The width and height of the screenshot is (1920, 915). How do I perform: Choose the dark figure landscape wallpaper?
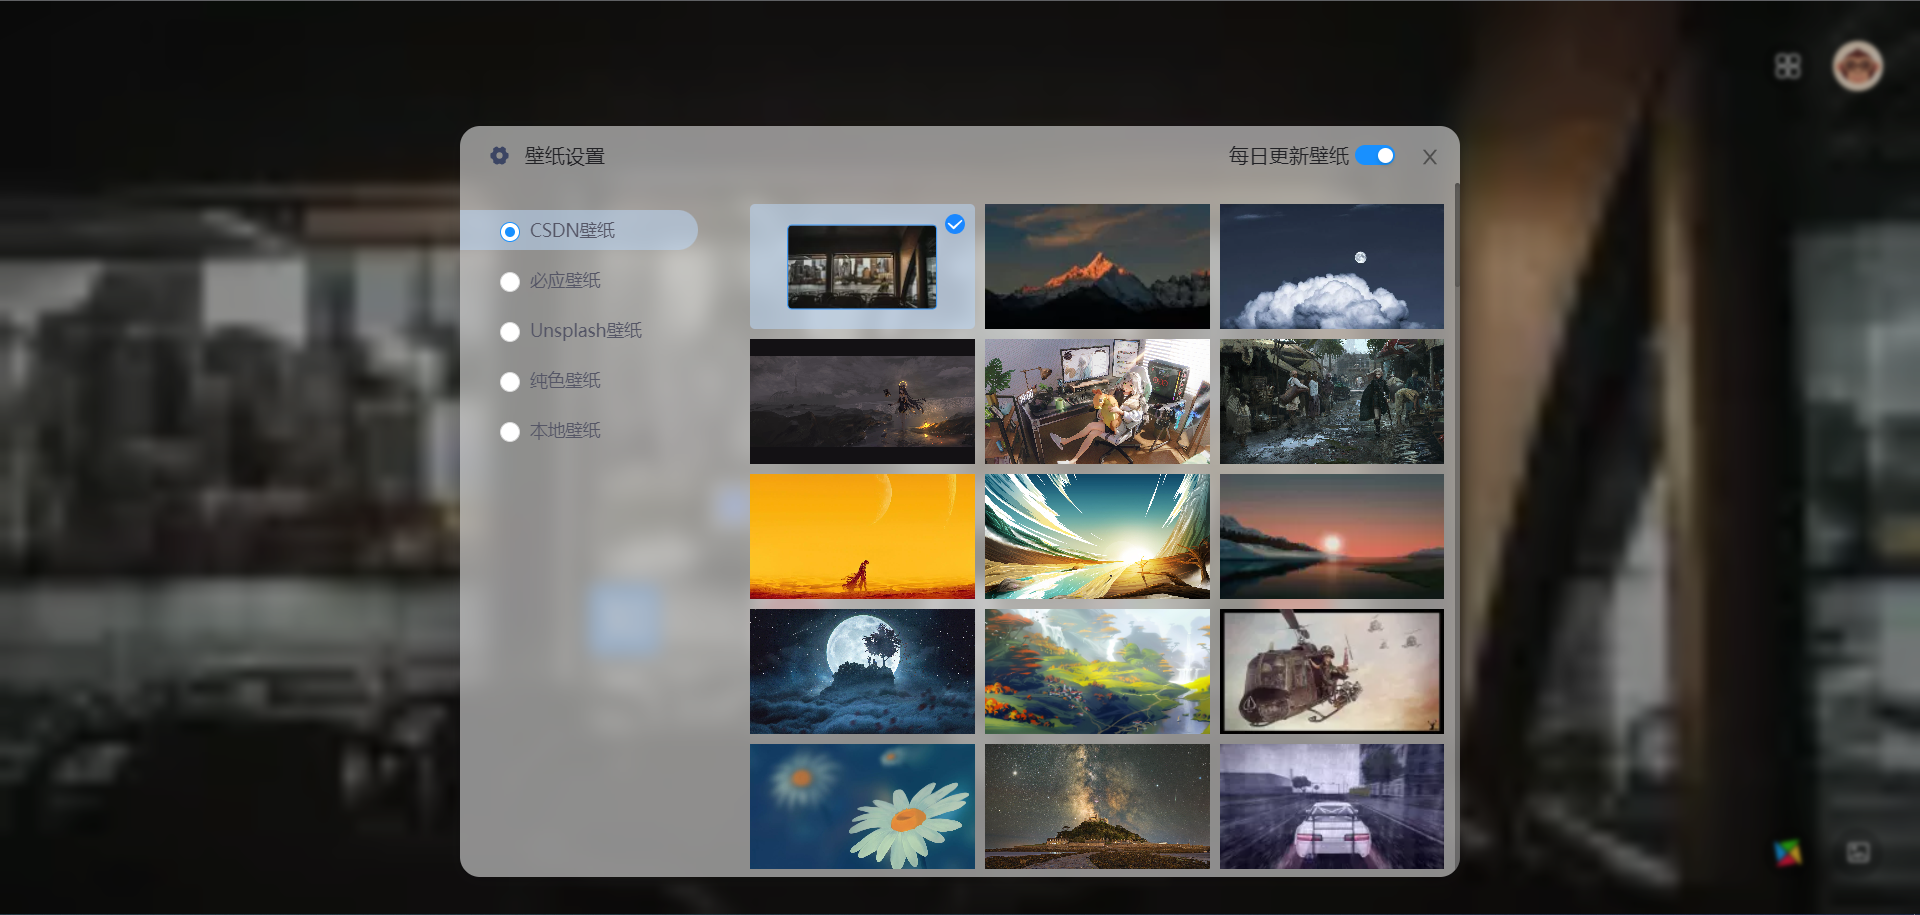862,401
